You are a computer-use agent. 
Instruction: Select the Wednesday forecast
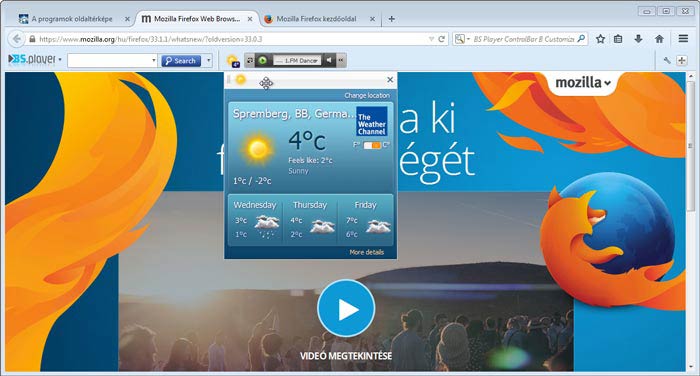[255, 219]
